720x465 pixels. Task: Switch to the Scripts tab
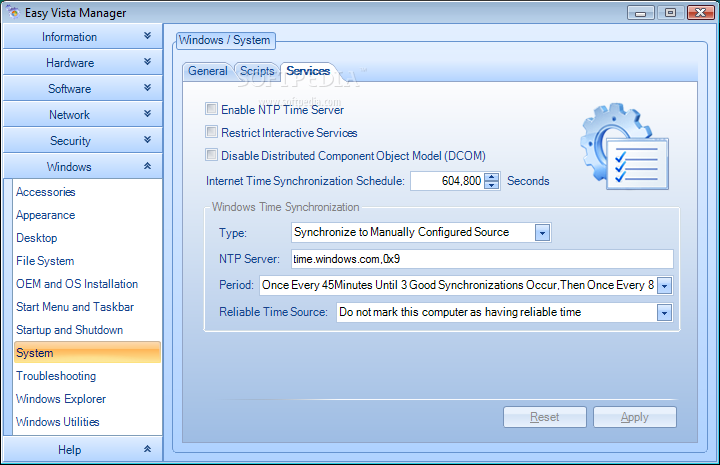[257, 71]
